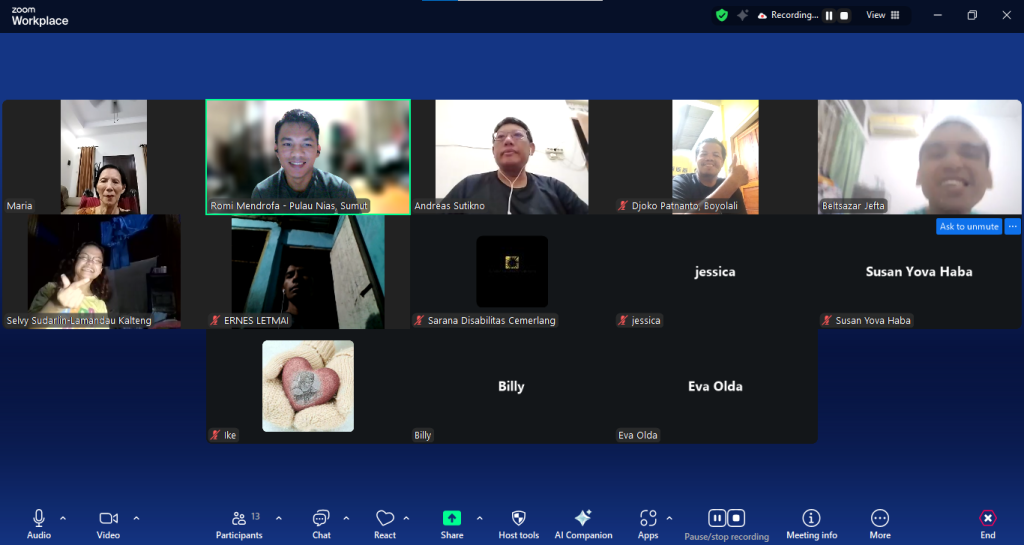Screen dimensions: 1024x545
Task: Open the View layout menu
Action: (882, 15)
